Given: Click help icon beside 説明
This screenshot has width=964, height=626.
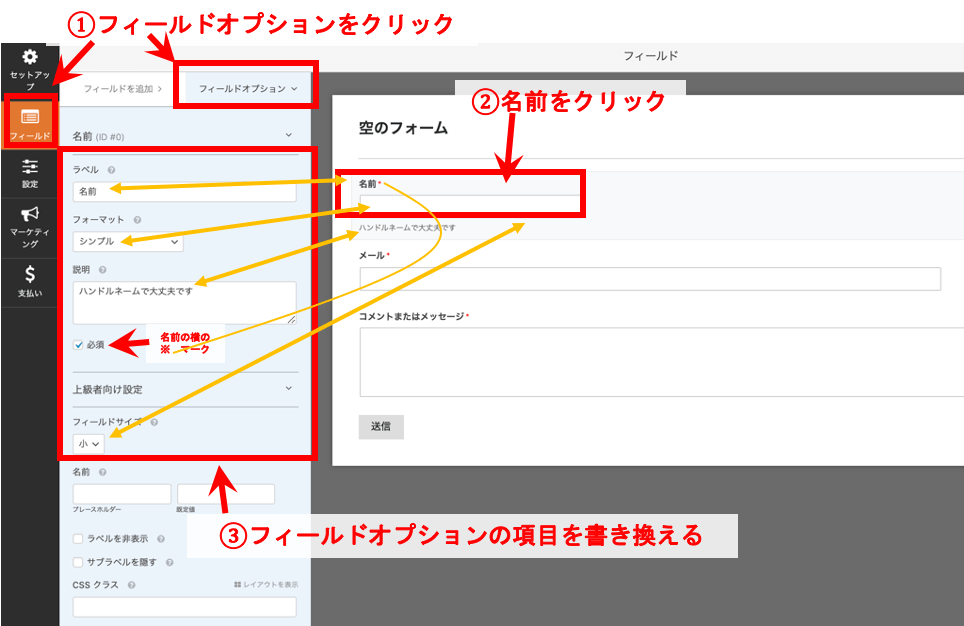Looking at the screenshot, I should pyautogui.click(x=103, y=270).
